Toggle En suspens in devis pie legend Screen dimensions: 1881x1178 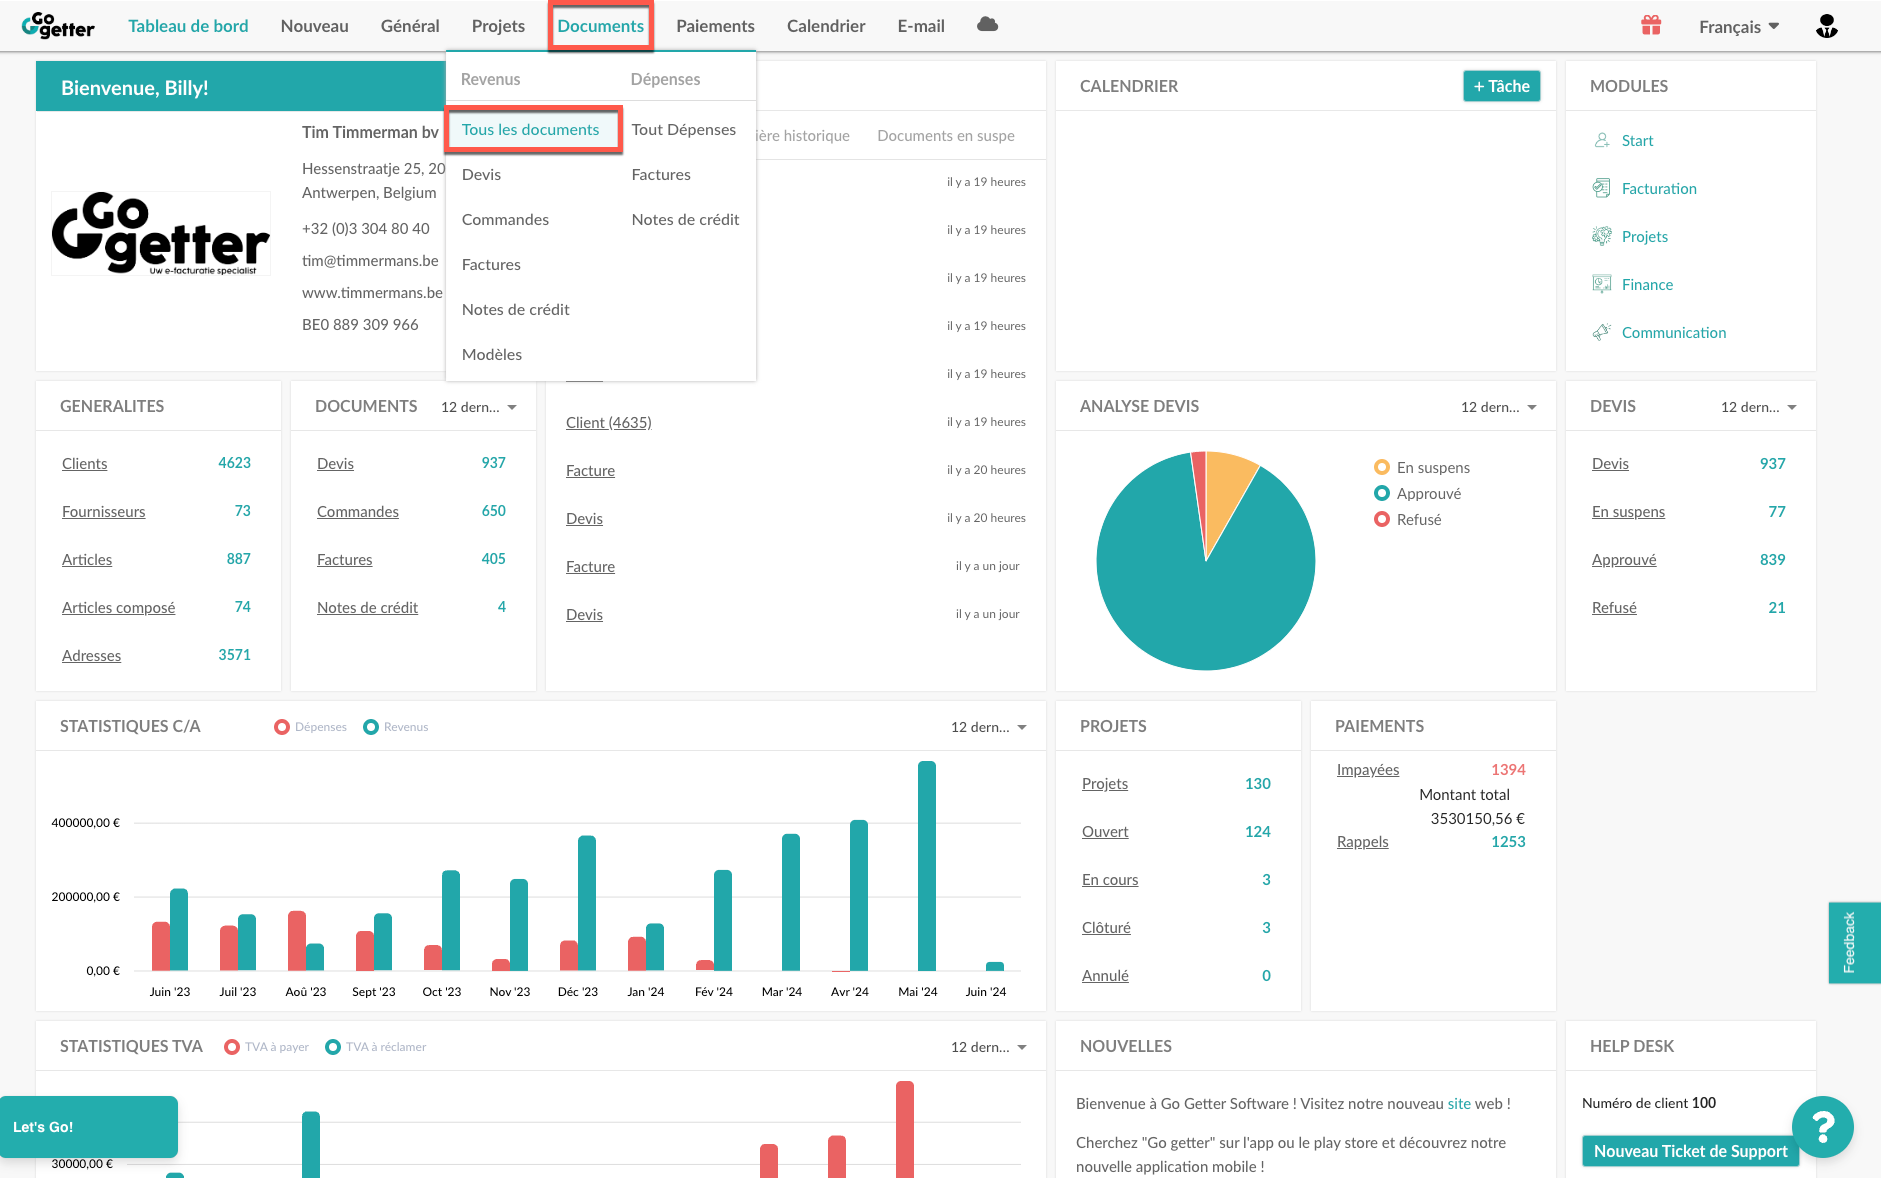click(x=1422, y=467)
